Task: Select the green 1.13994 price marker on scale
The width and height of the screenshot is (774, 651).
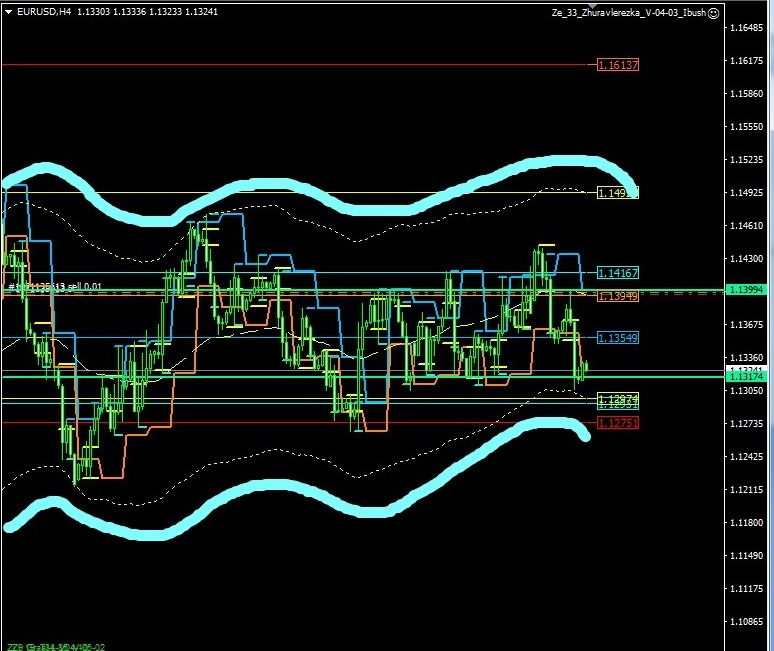Action: pos(748,289)
